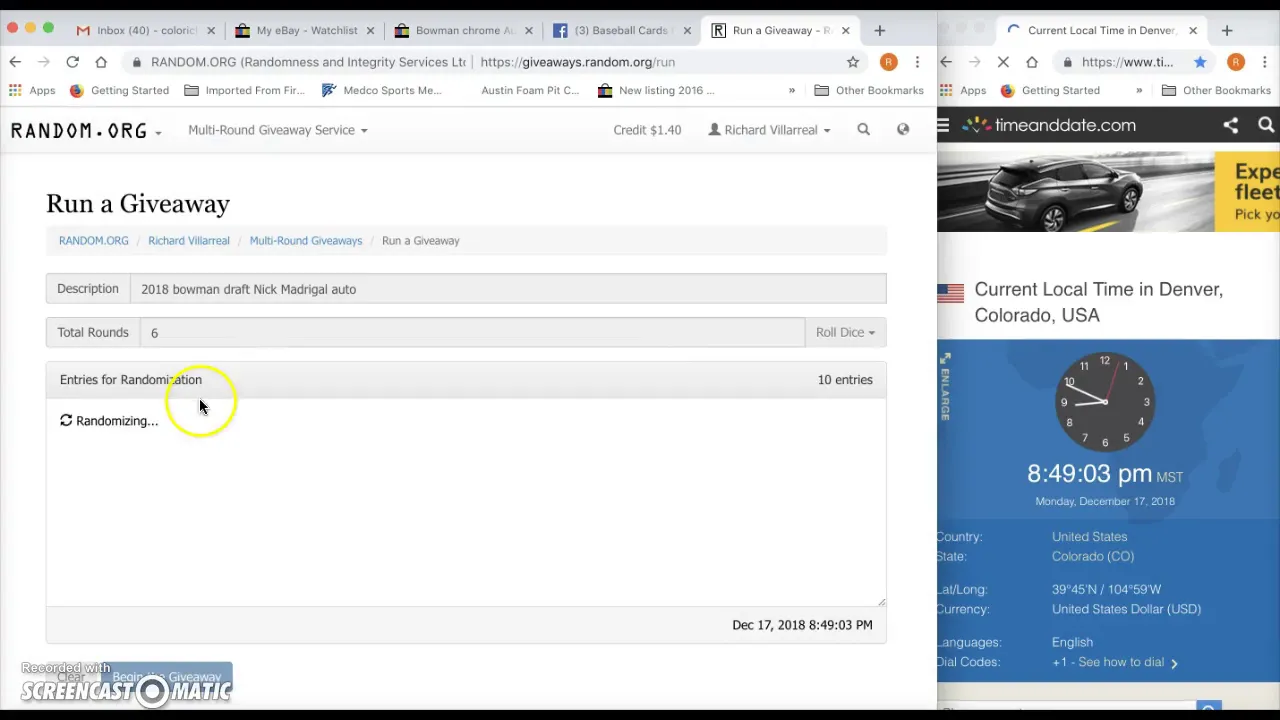This screenshot has height=720, width=1280.
Task: Open Other Bookmarks in right browser window
Action: [x=1216, y=90]
